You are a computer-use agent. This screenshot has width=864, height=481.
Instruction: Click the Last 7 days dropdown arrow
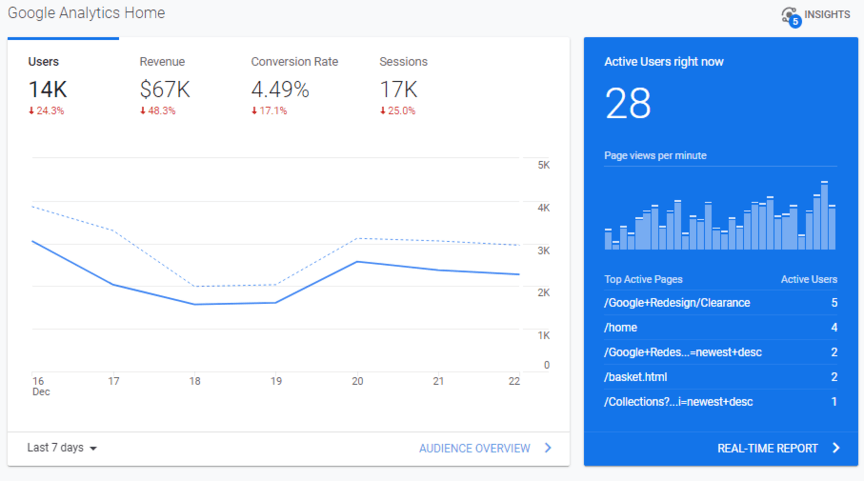pyautogui.click(x=93, y=448)
